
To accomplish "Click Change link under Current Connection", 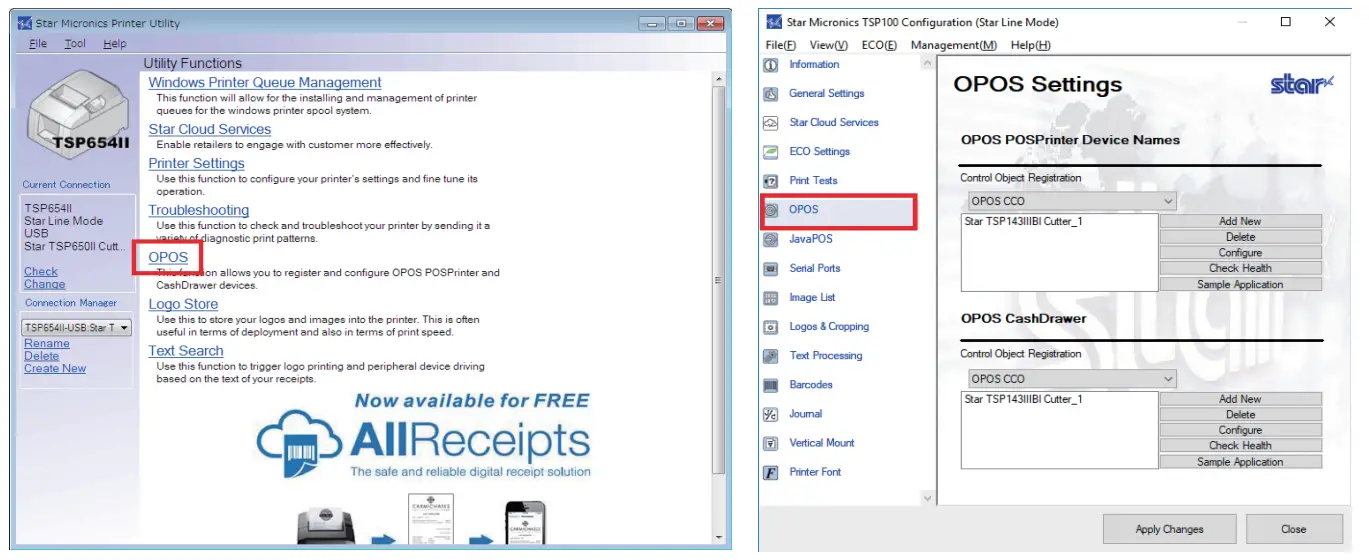I will click(x=45, y=285).
